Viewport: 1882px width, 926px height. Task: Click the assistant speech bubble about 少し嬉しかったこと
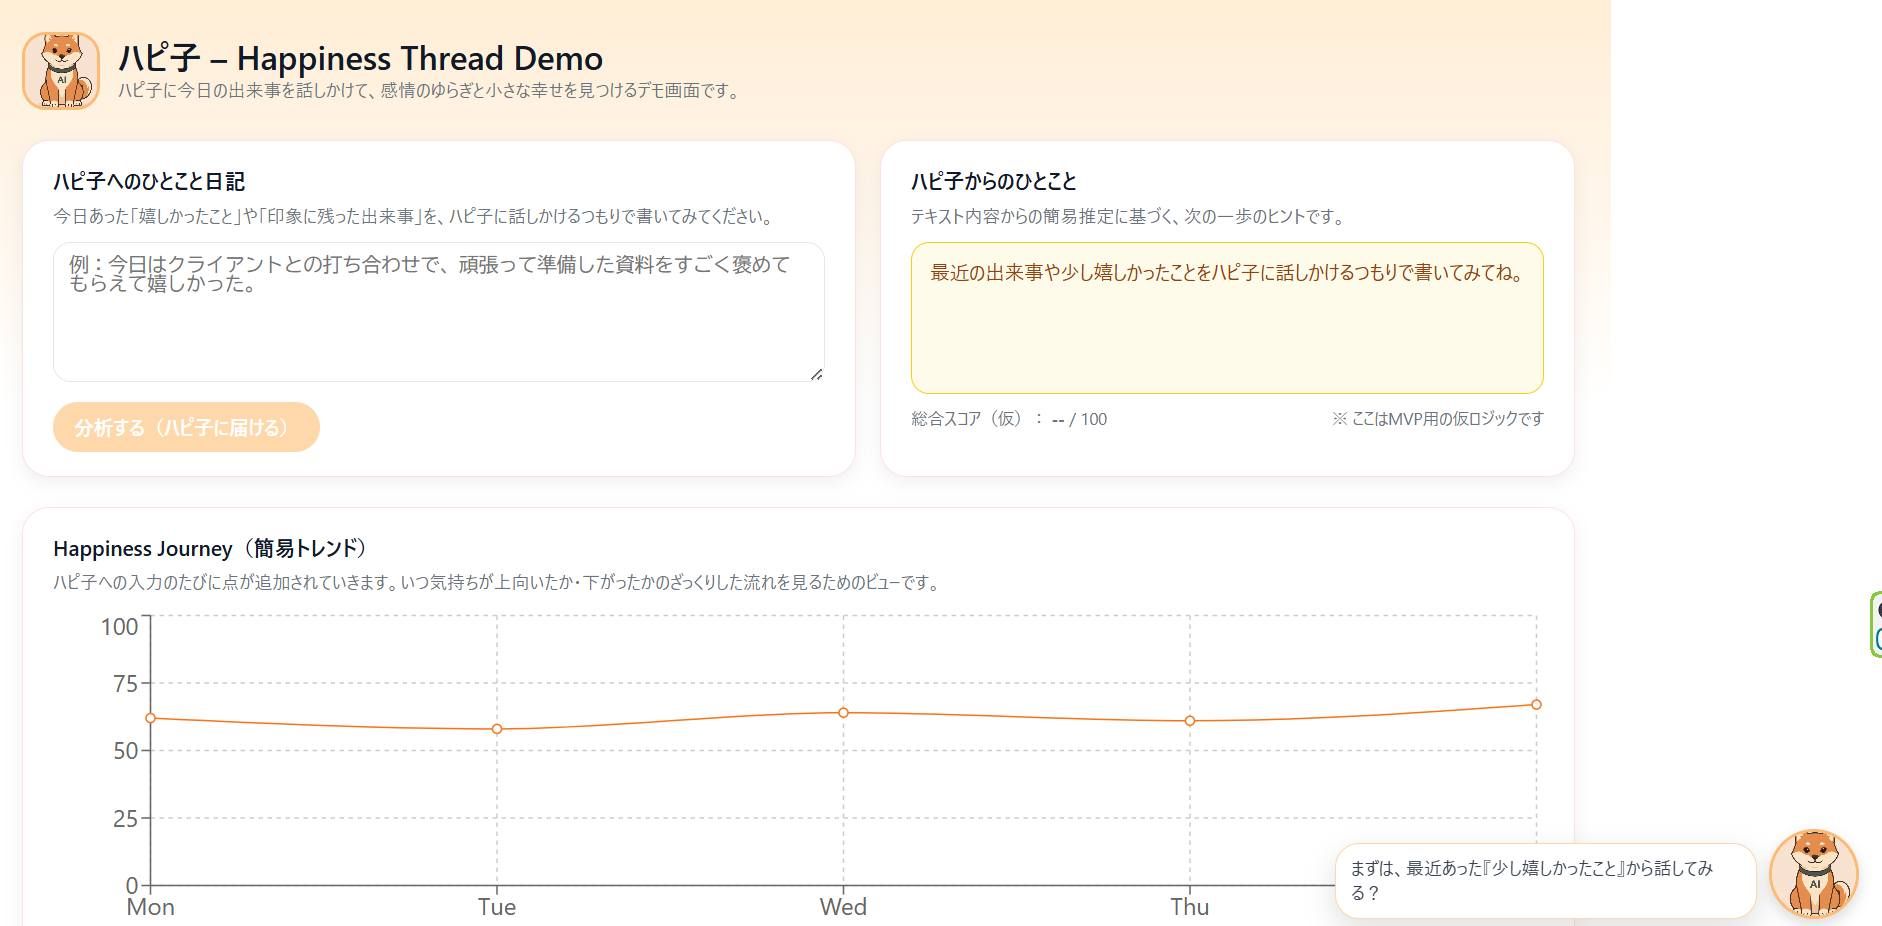pos(1544,881)
